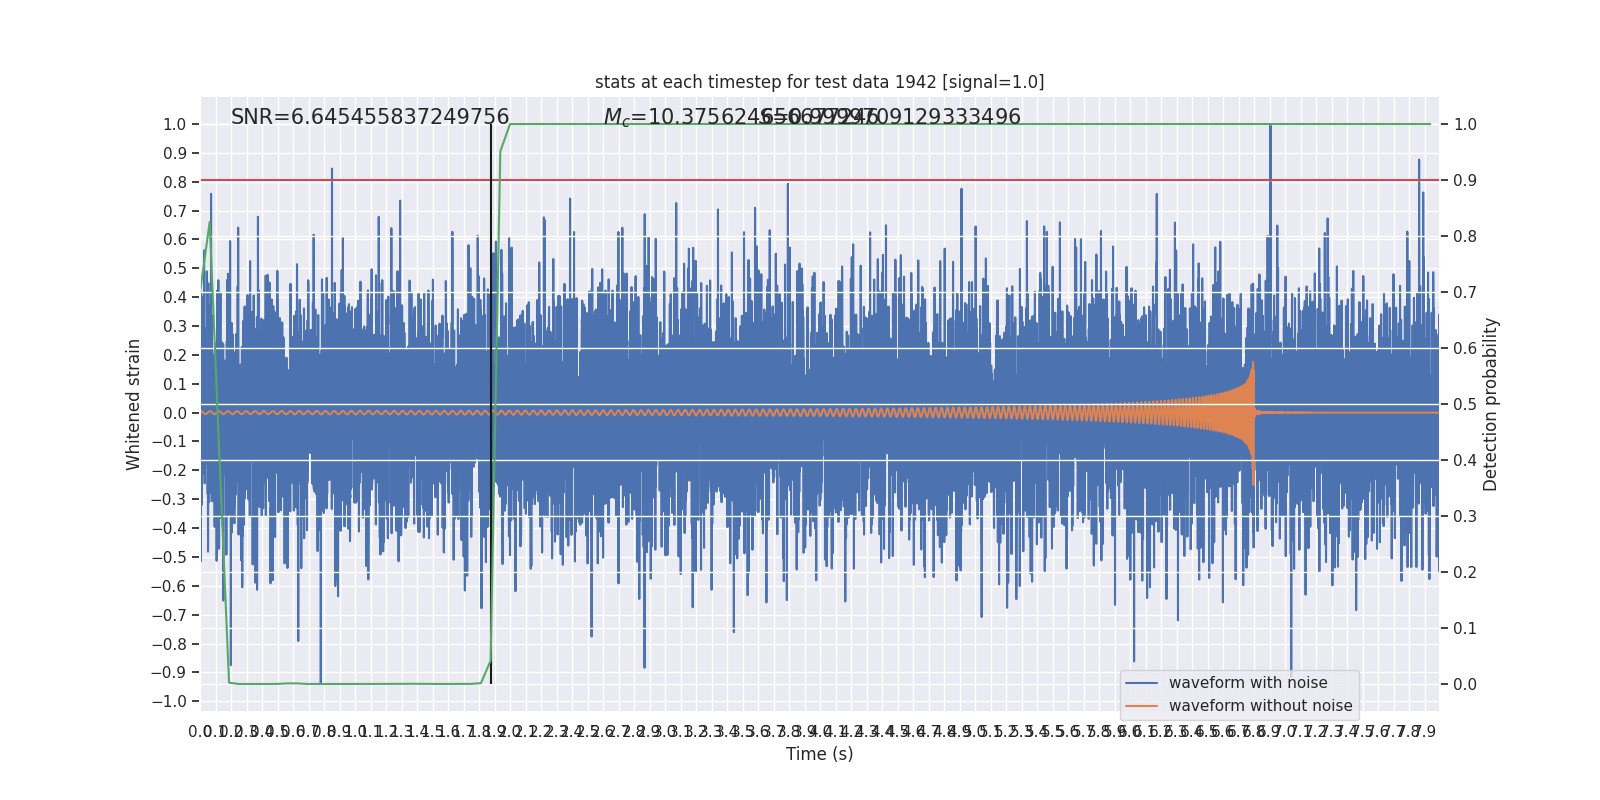Click Detection probability tick label 0.8
Image resolution: width=1600 pixels, height=800 pixels.
click(1465, 237)
